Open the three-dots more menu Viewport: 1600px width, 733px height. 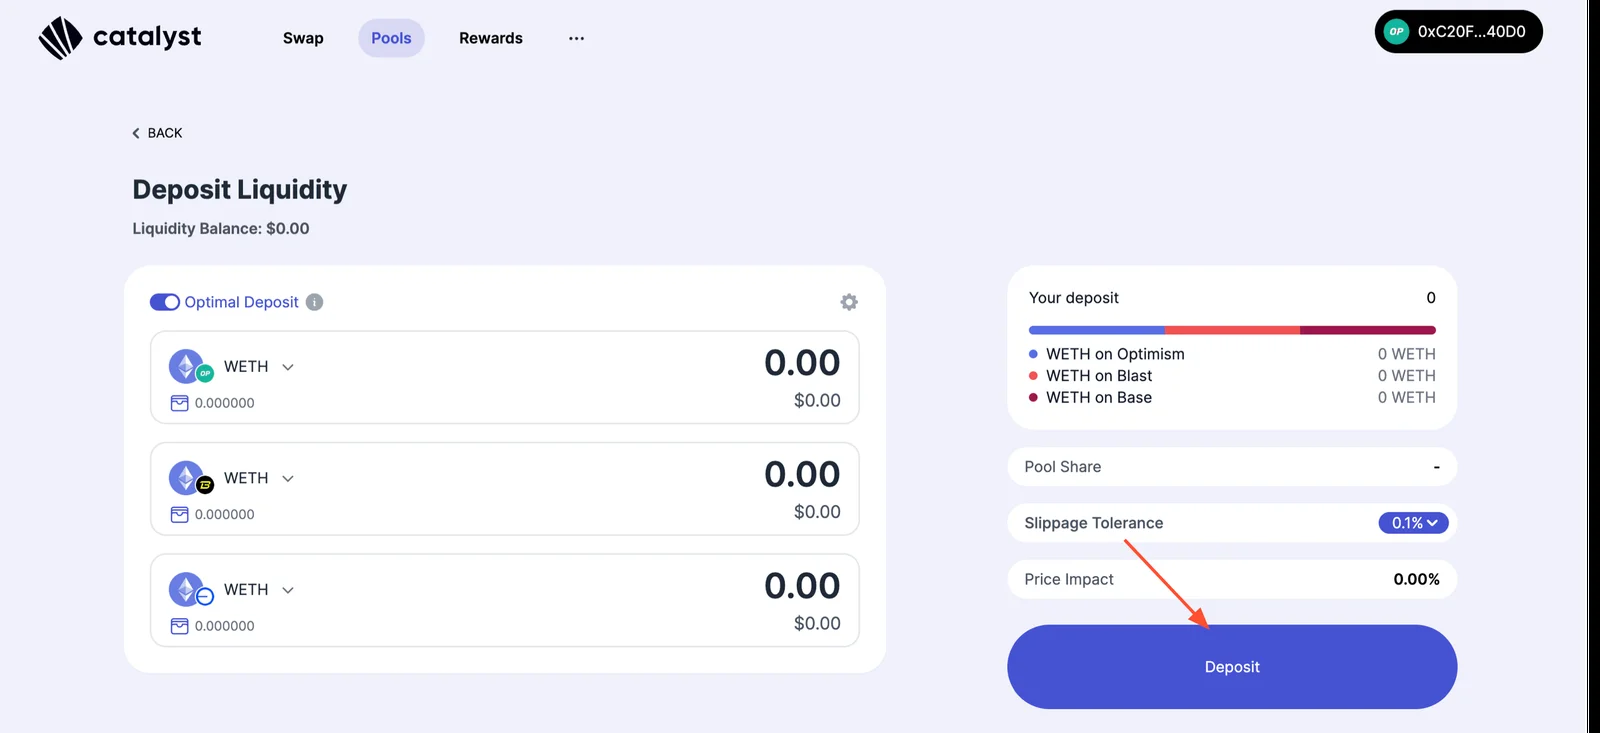click(576, 38)
